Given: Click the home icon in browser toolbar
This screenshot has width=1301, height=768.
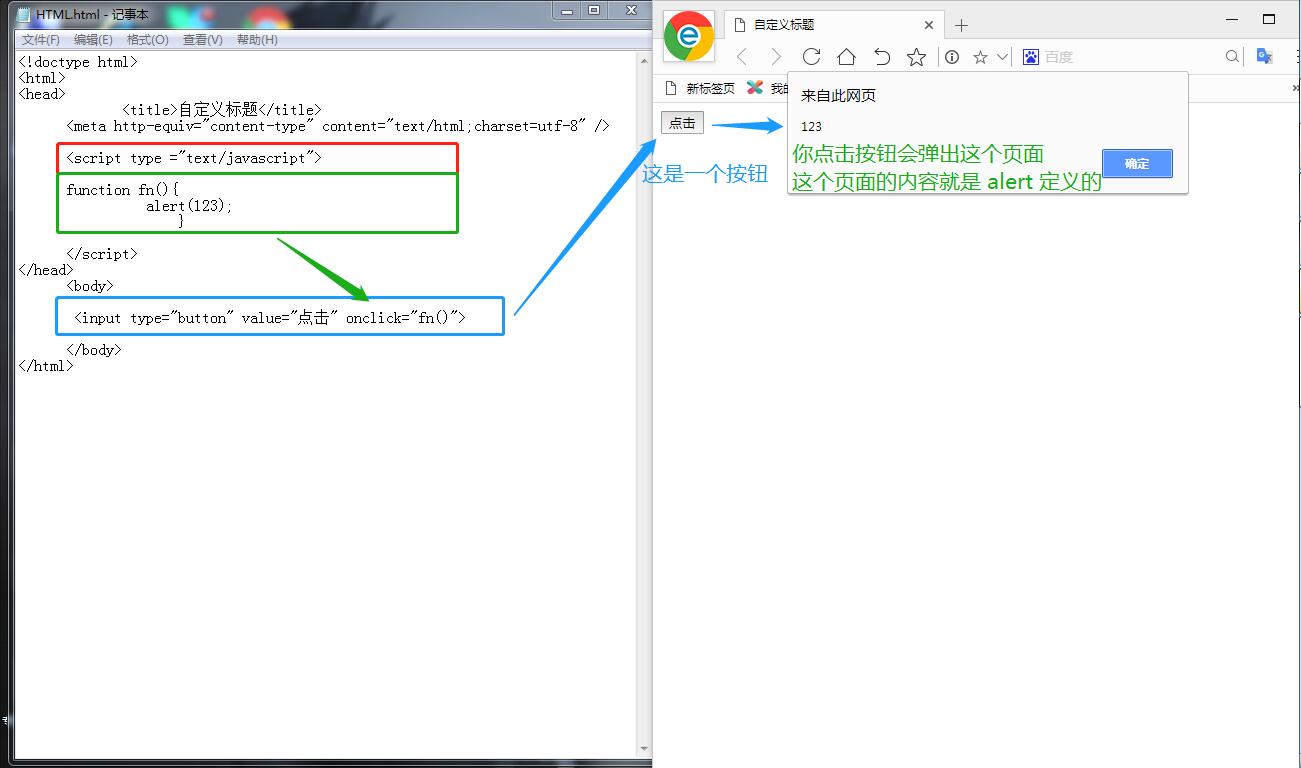Looking at the screenshot, I should click(846, 56).
